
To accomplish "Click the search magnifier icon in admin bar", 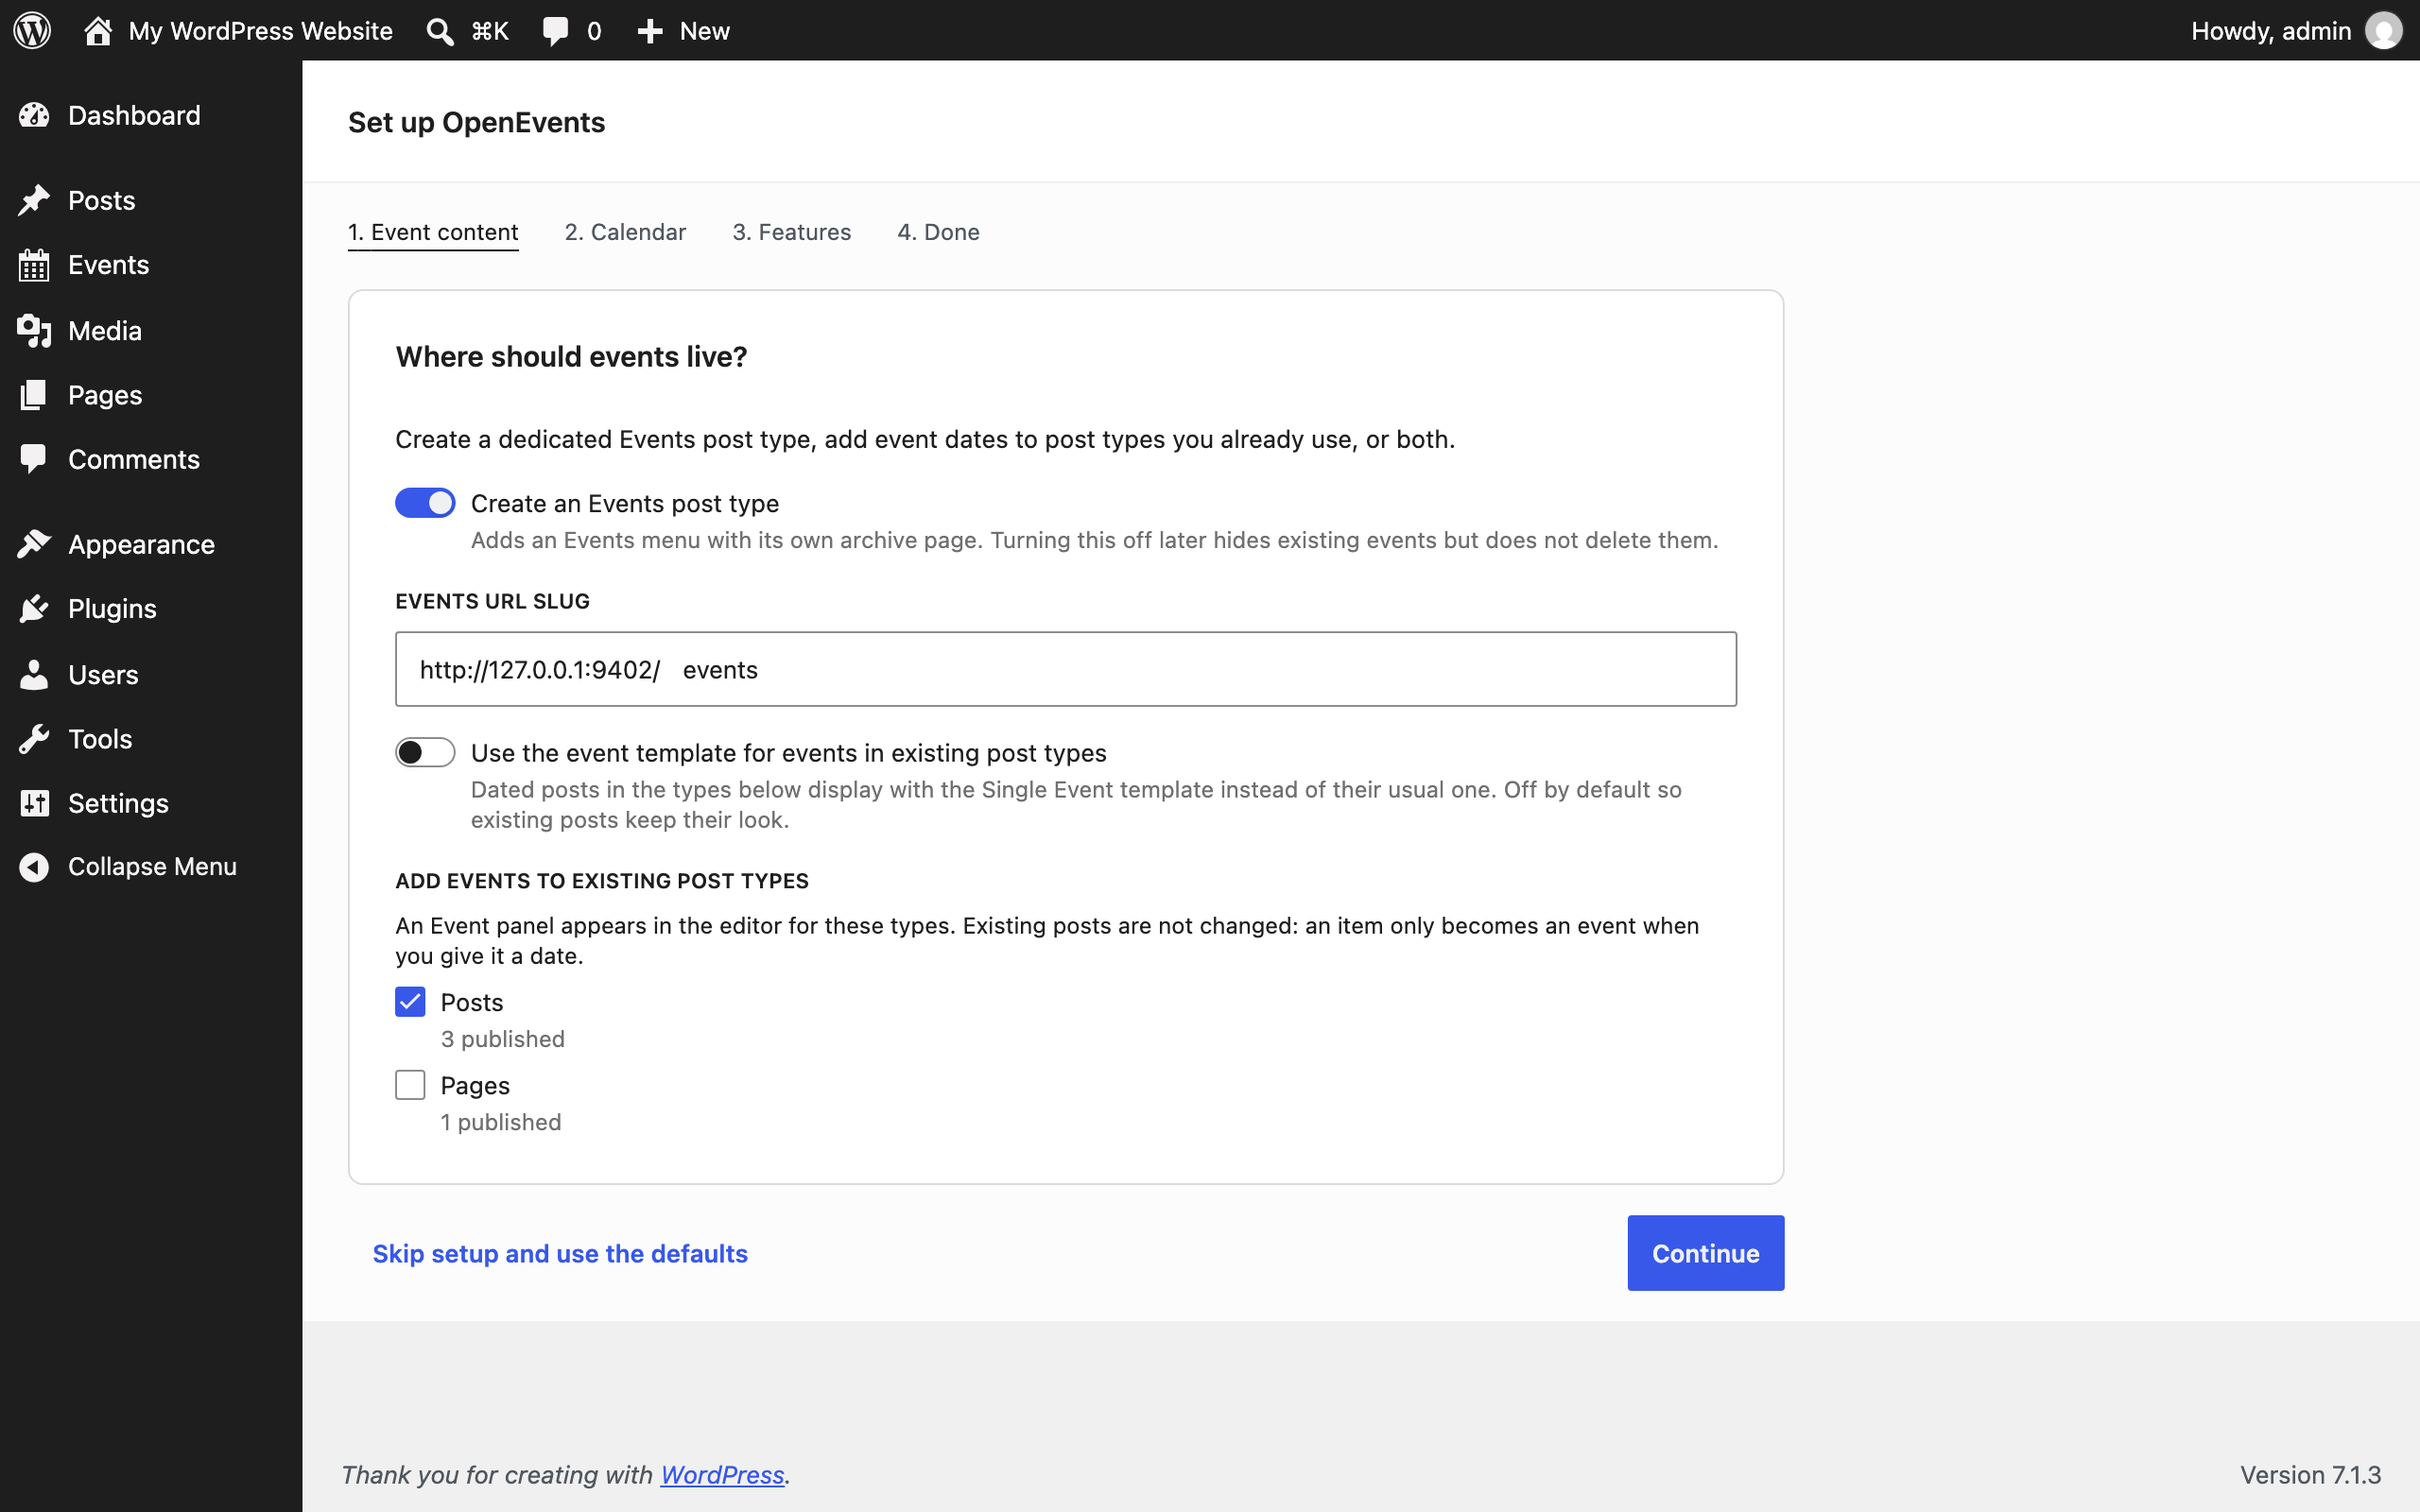I will 439,31.
